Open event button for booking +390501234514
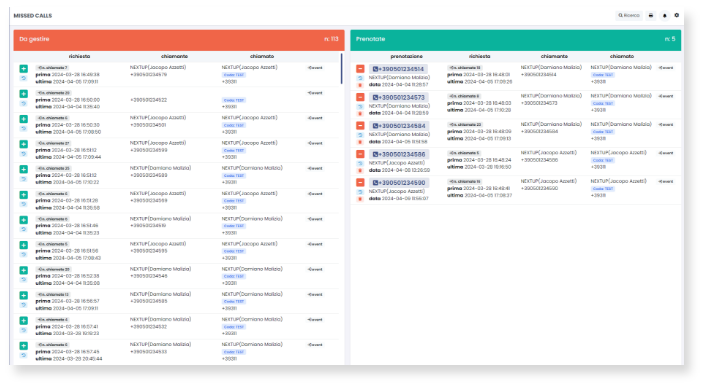 pos(666,68)
